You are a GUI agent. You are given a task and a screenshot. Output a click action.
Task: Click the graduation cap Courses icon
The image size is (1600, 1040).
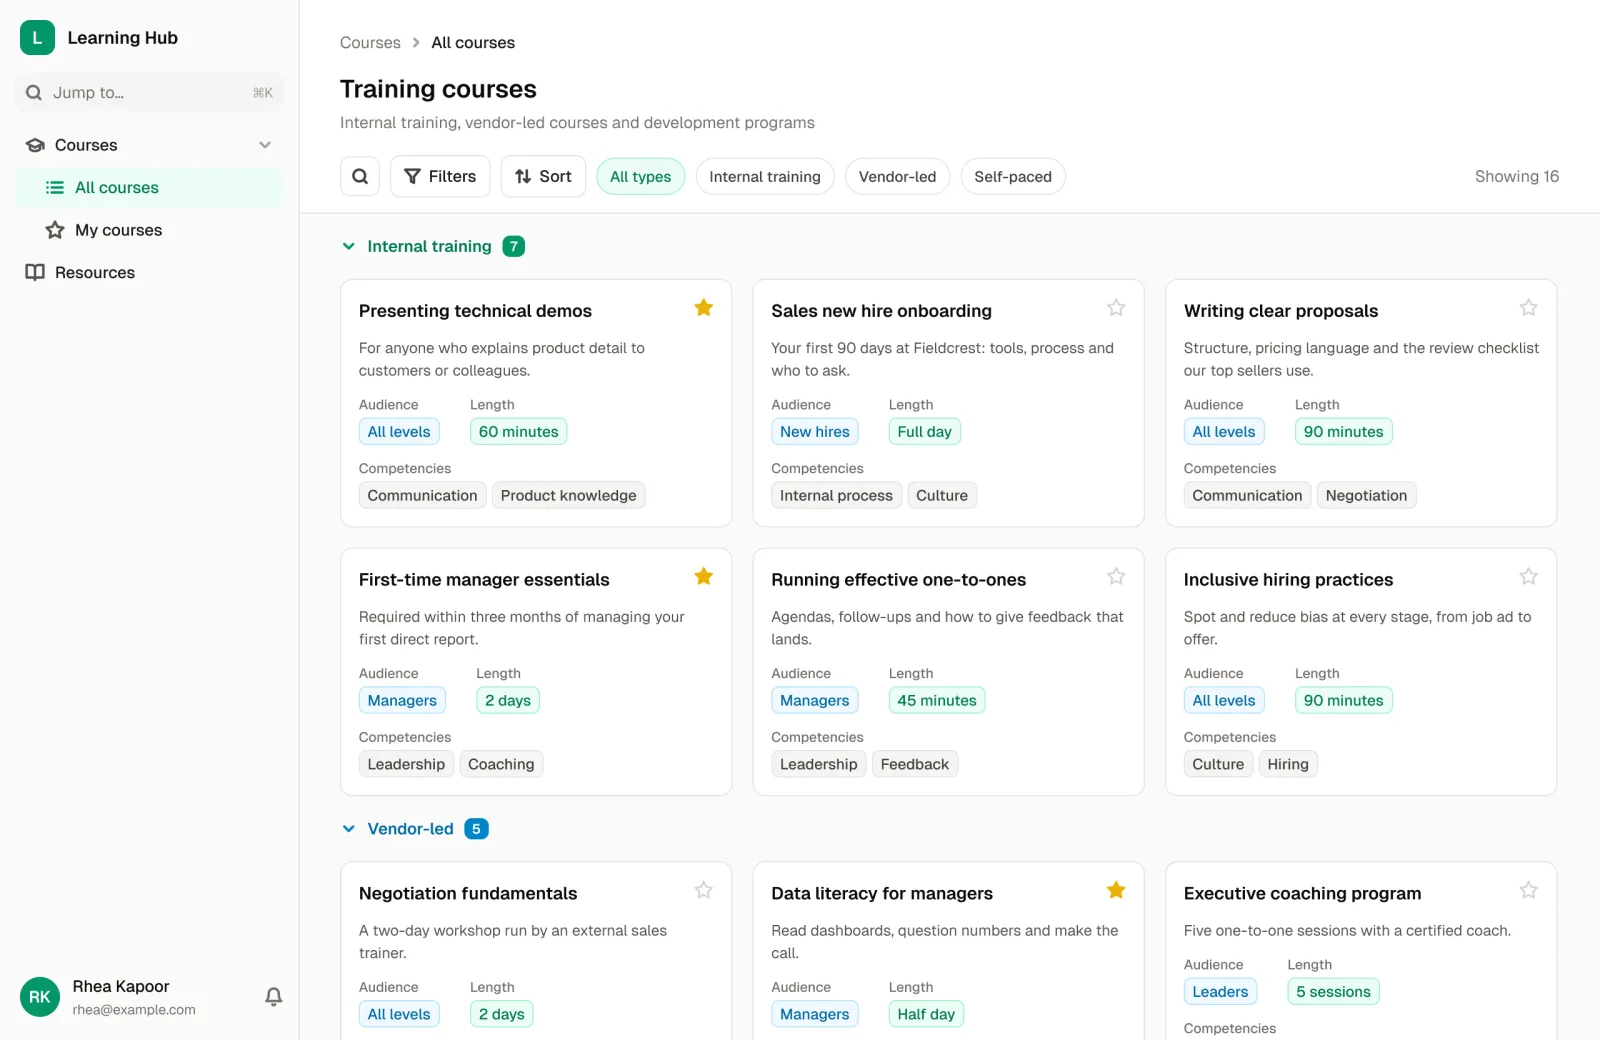coord(35,145)
